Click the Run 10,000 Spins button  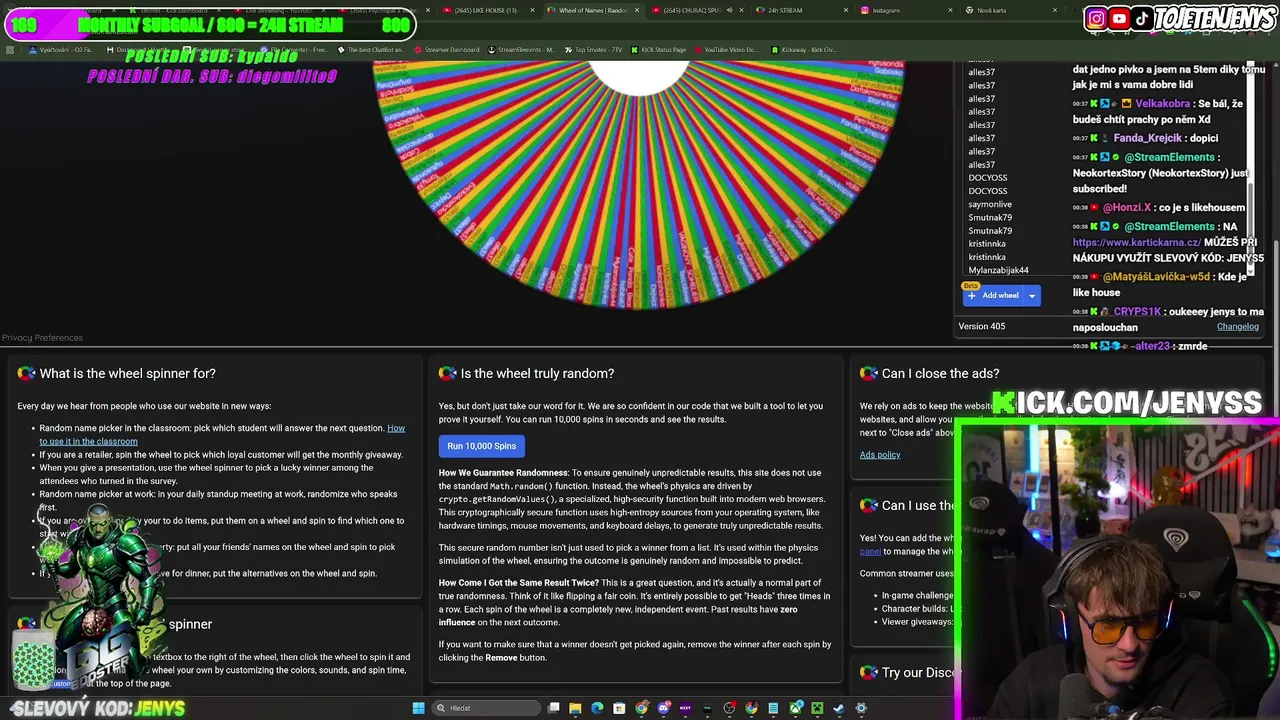[481, 446]
